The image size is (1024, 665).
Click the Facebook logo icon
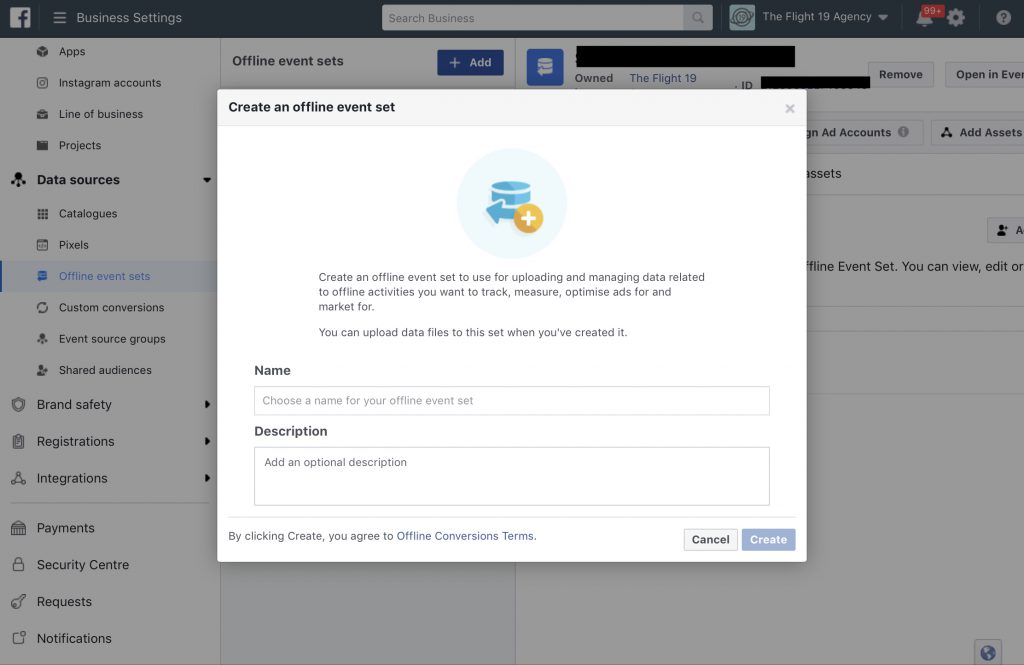tap(20, 17)
